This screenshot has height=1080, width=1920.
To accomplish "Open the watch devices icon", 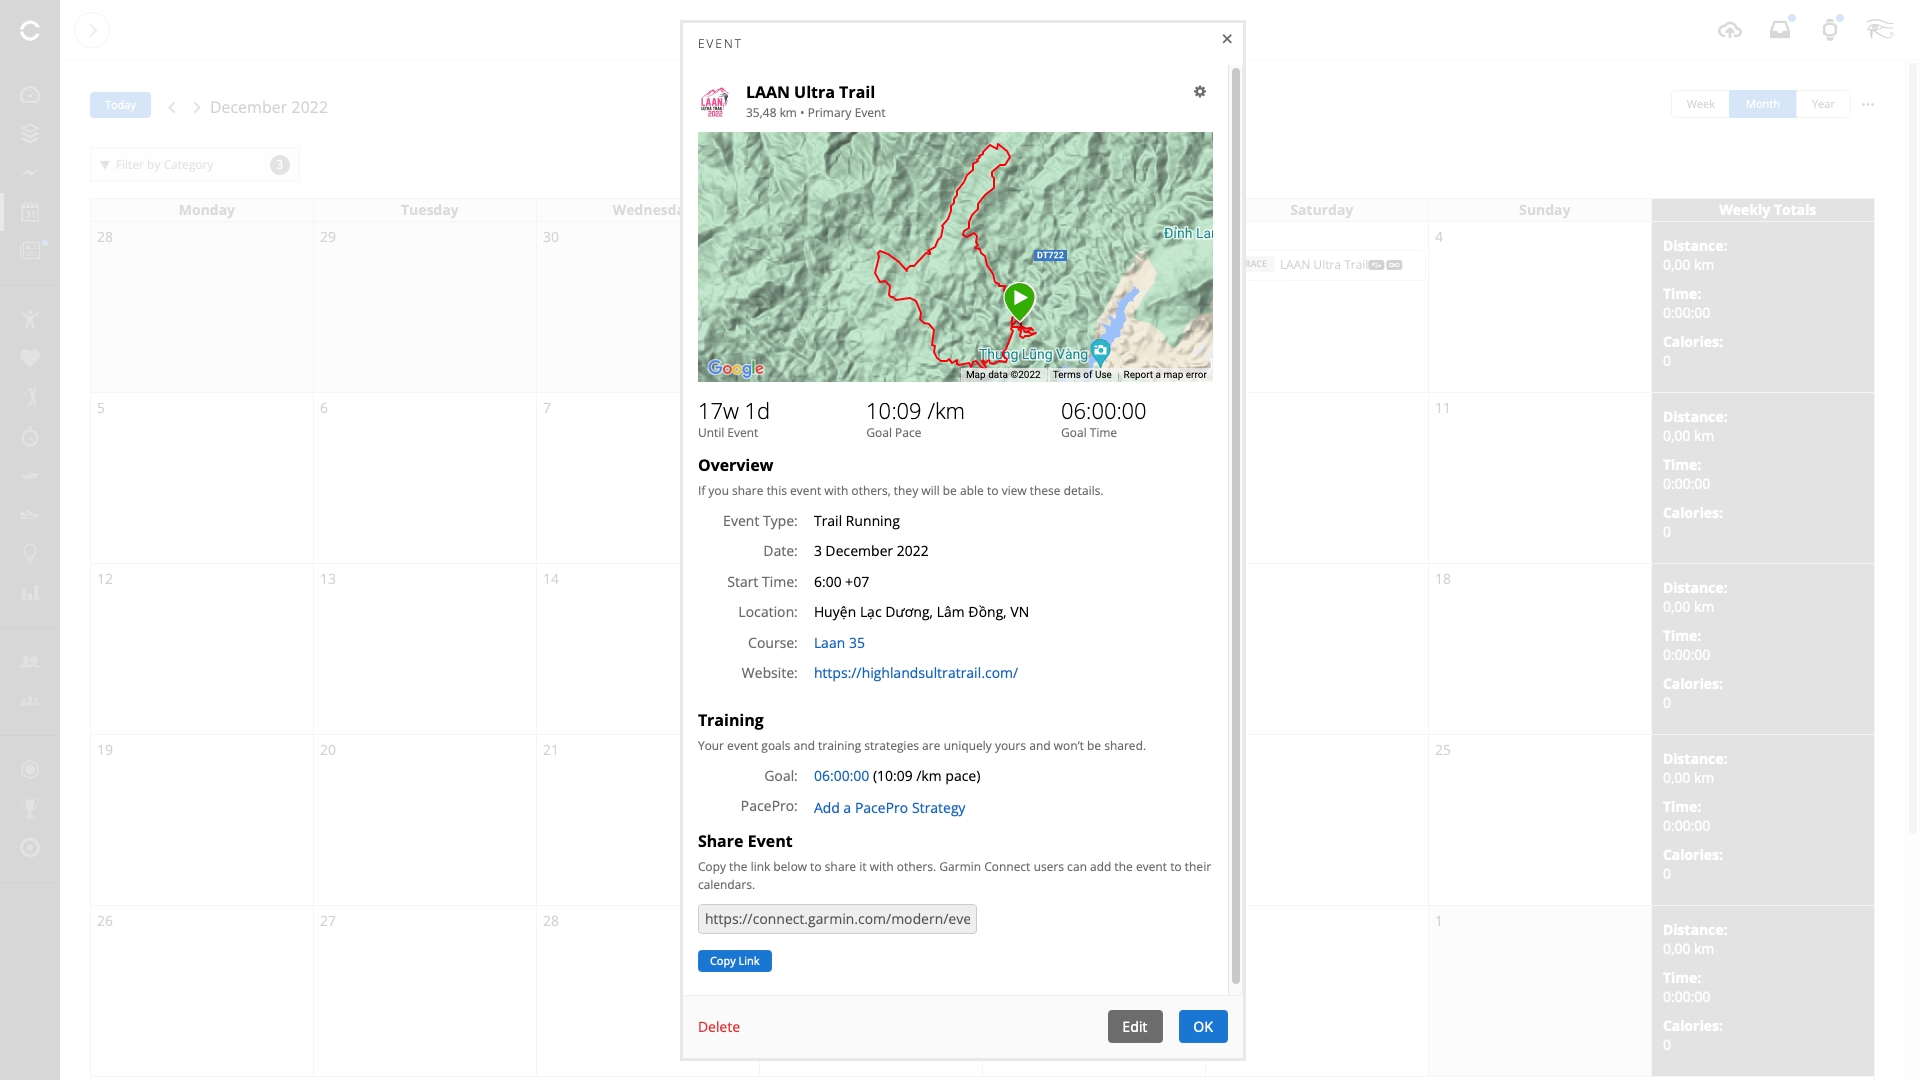I will point(1830,30).
